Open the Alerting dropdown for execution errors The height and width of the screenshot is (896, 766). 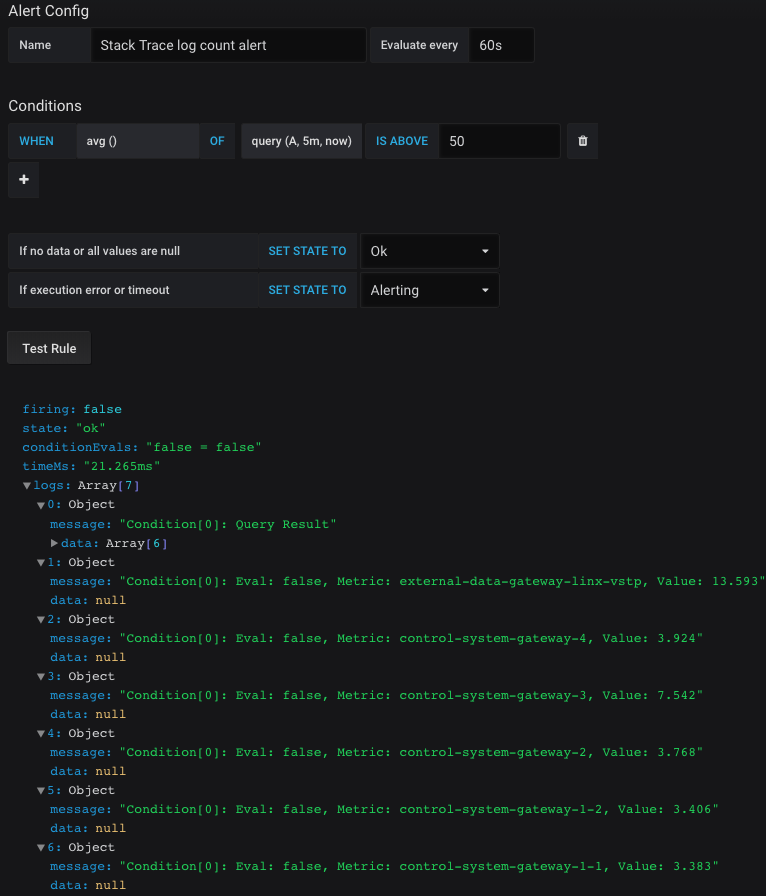(429, 290)
